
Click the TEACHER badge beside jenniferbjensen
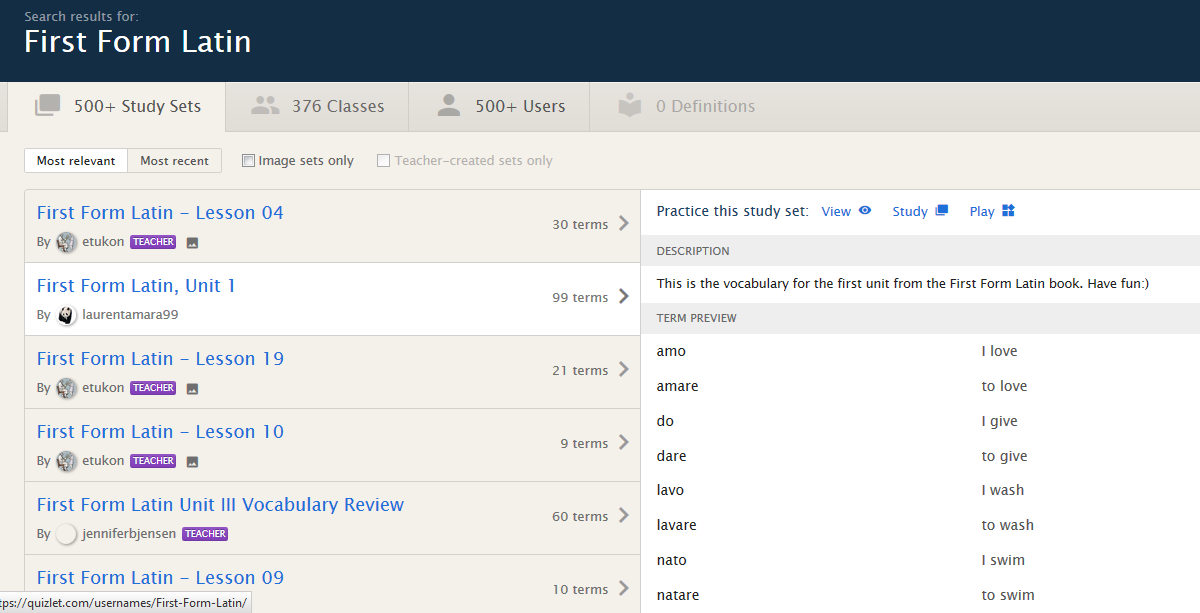(x=205, y=534)
